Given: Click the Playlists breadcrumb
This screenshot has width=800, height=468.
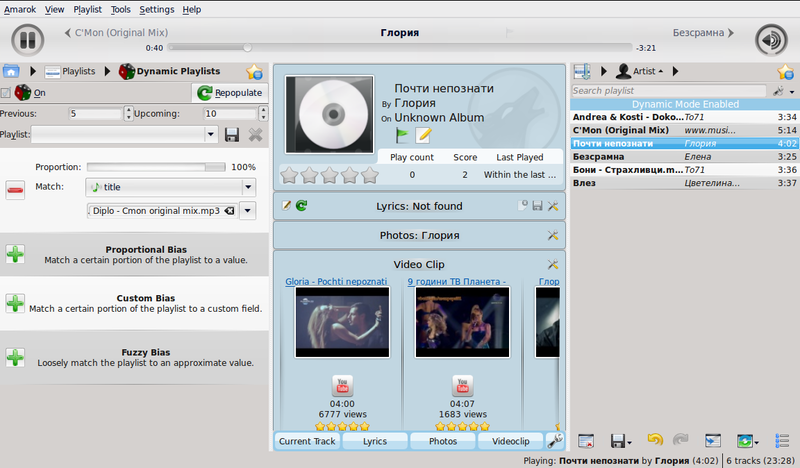Looking at the screenshot, I should pyautogui.click(x=70, y=71).
